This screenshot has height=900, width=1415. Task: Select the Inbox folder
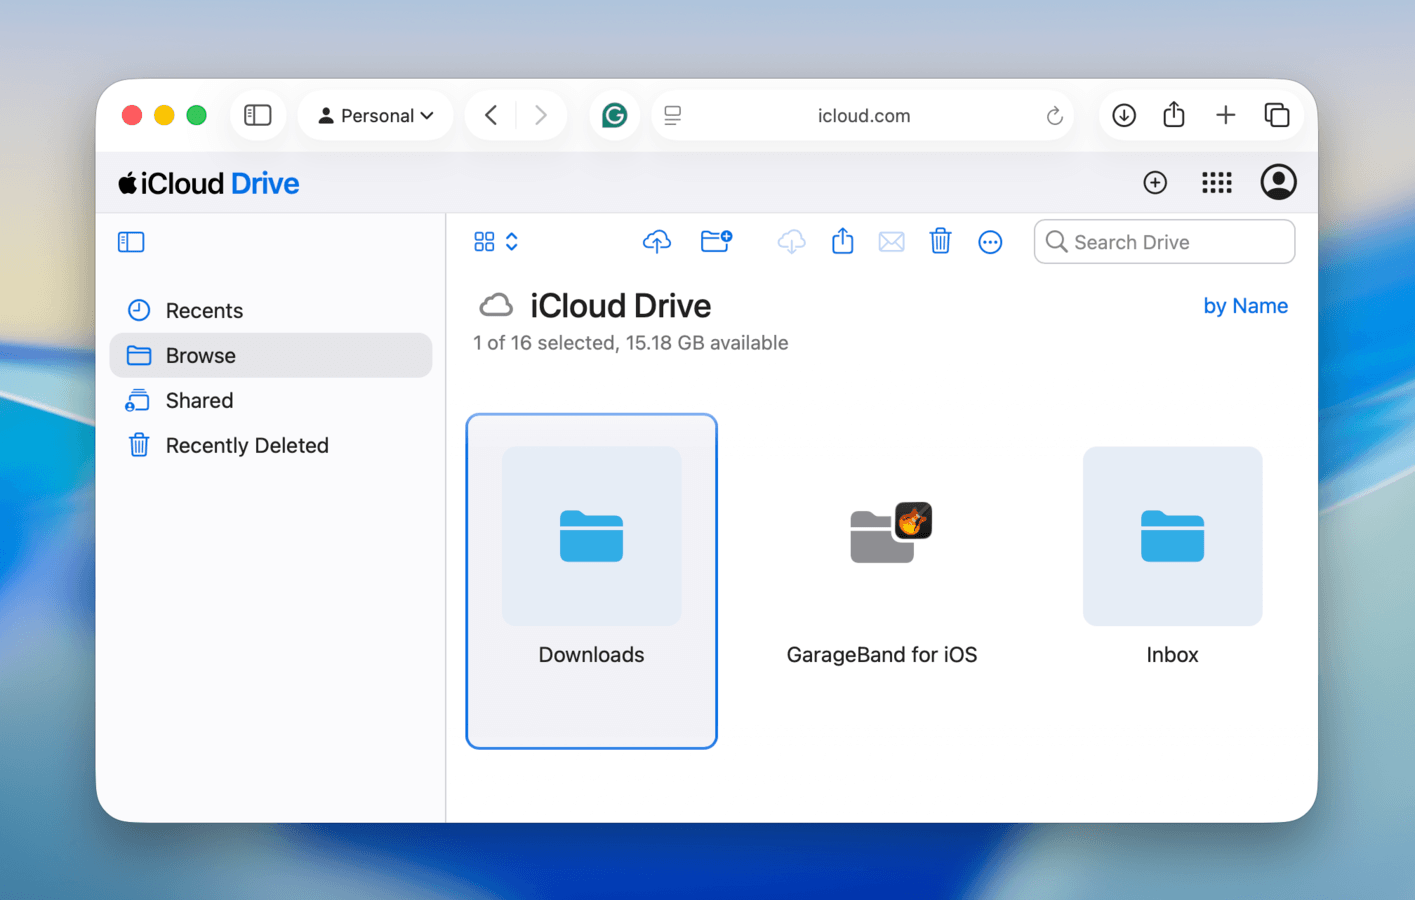click(1172, 536)
